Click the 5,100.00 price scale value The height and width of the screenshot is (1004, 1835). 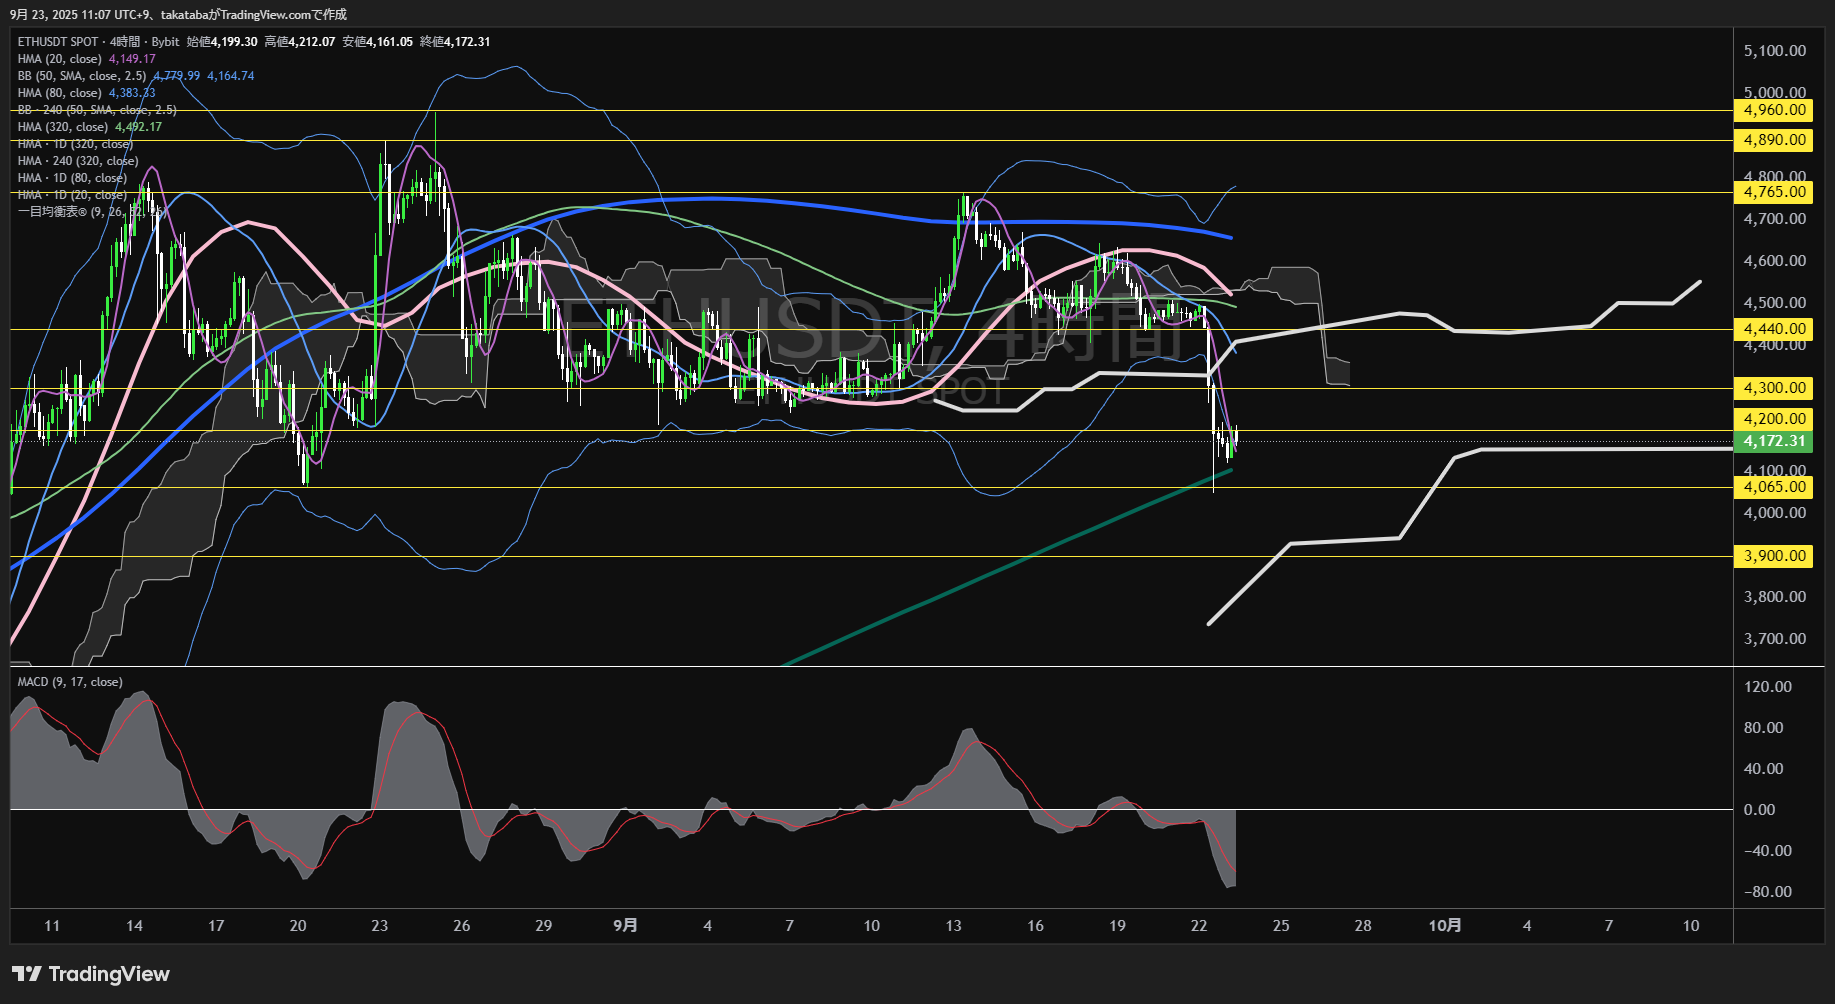1775,51
